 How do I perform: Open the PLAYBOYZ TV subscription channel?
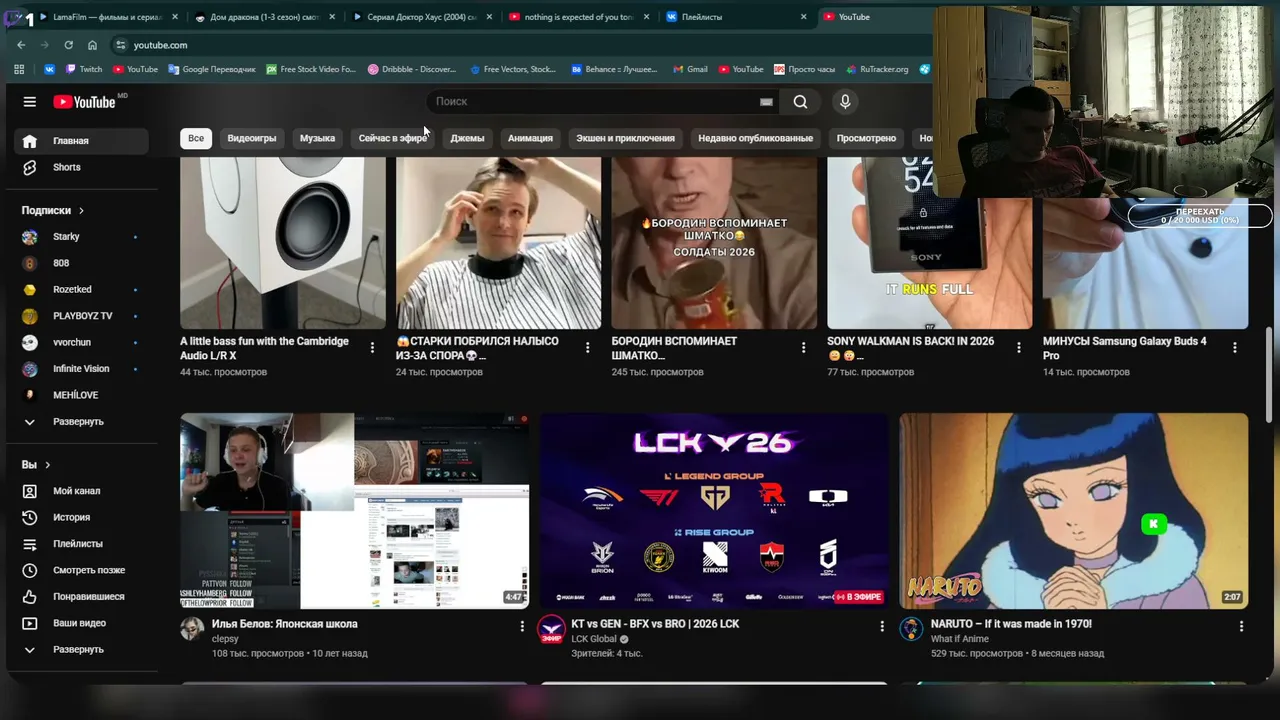tap(80, 316)
